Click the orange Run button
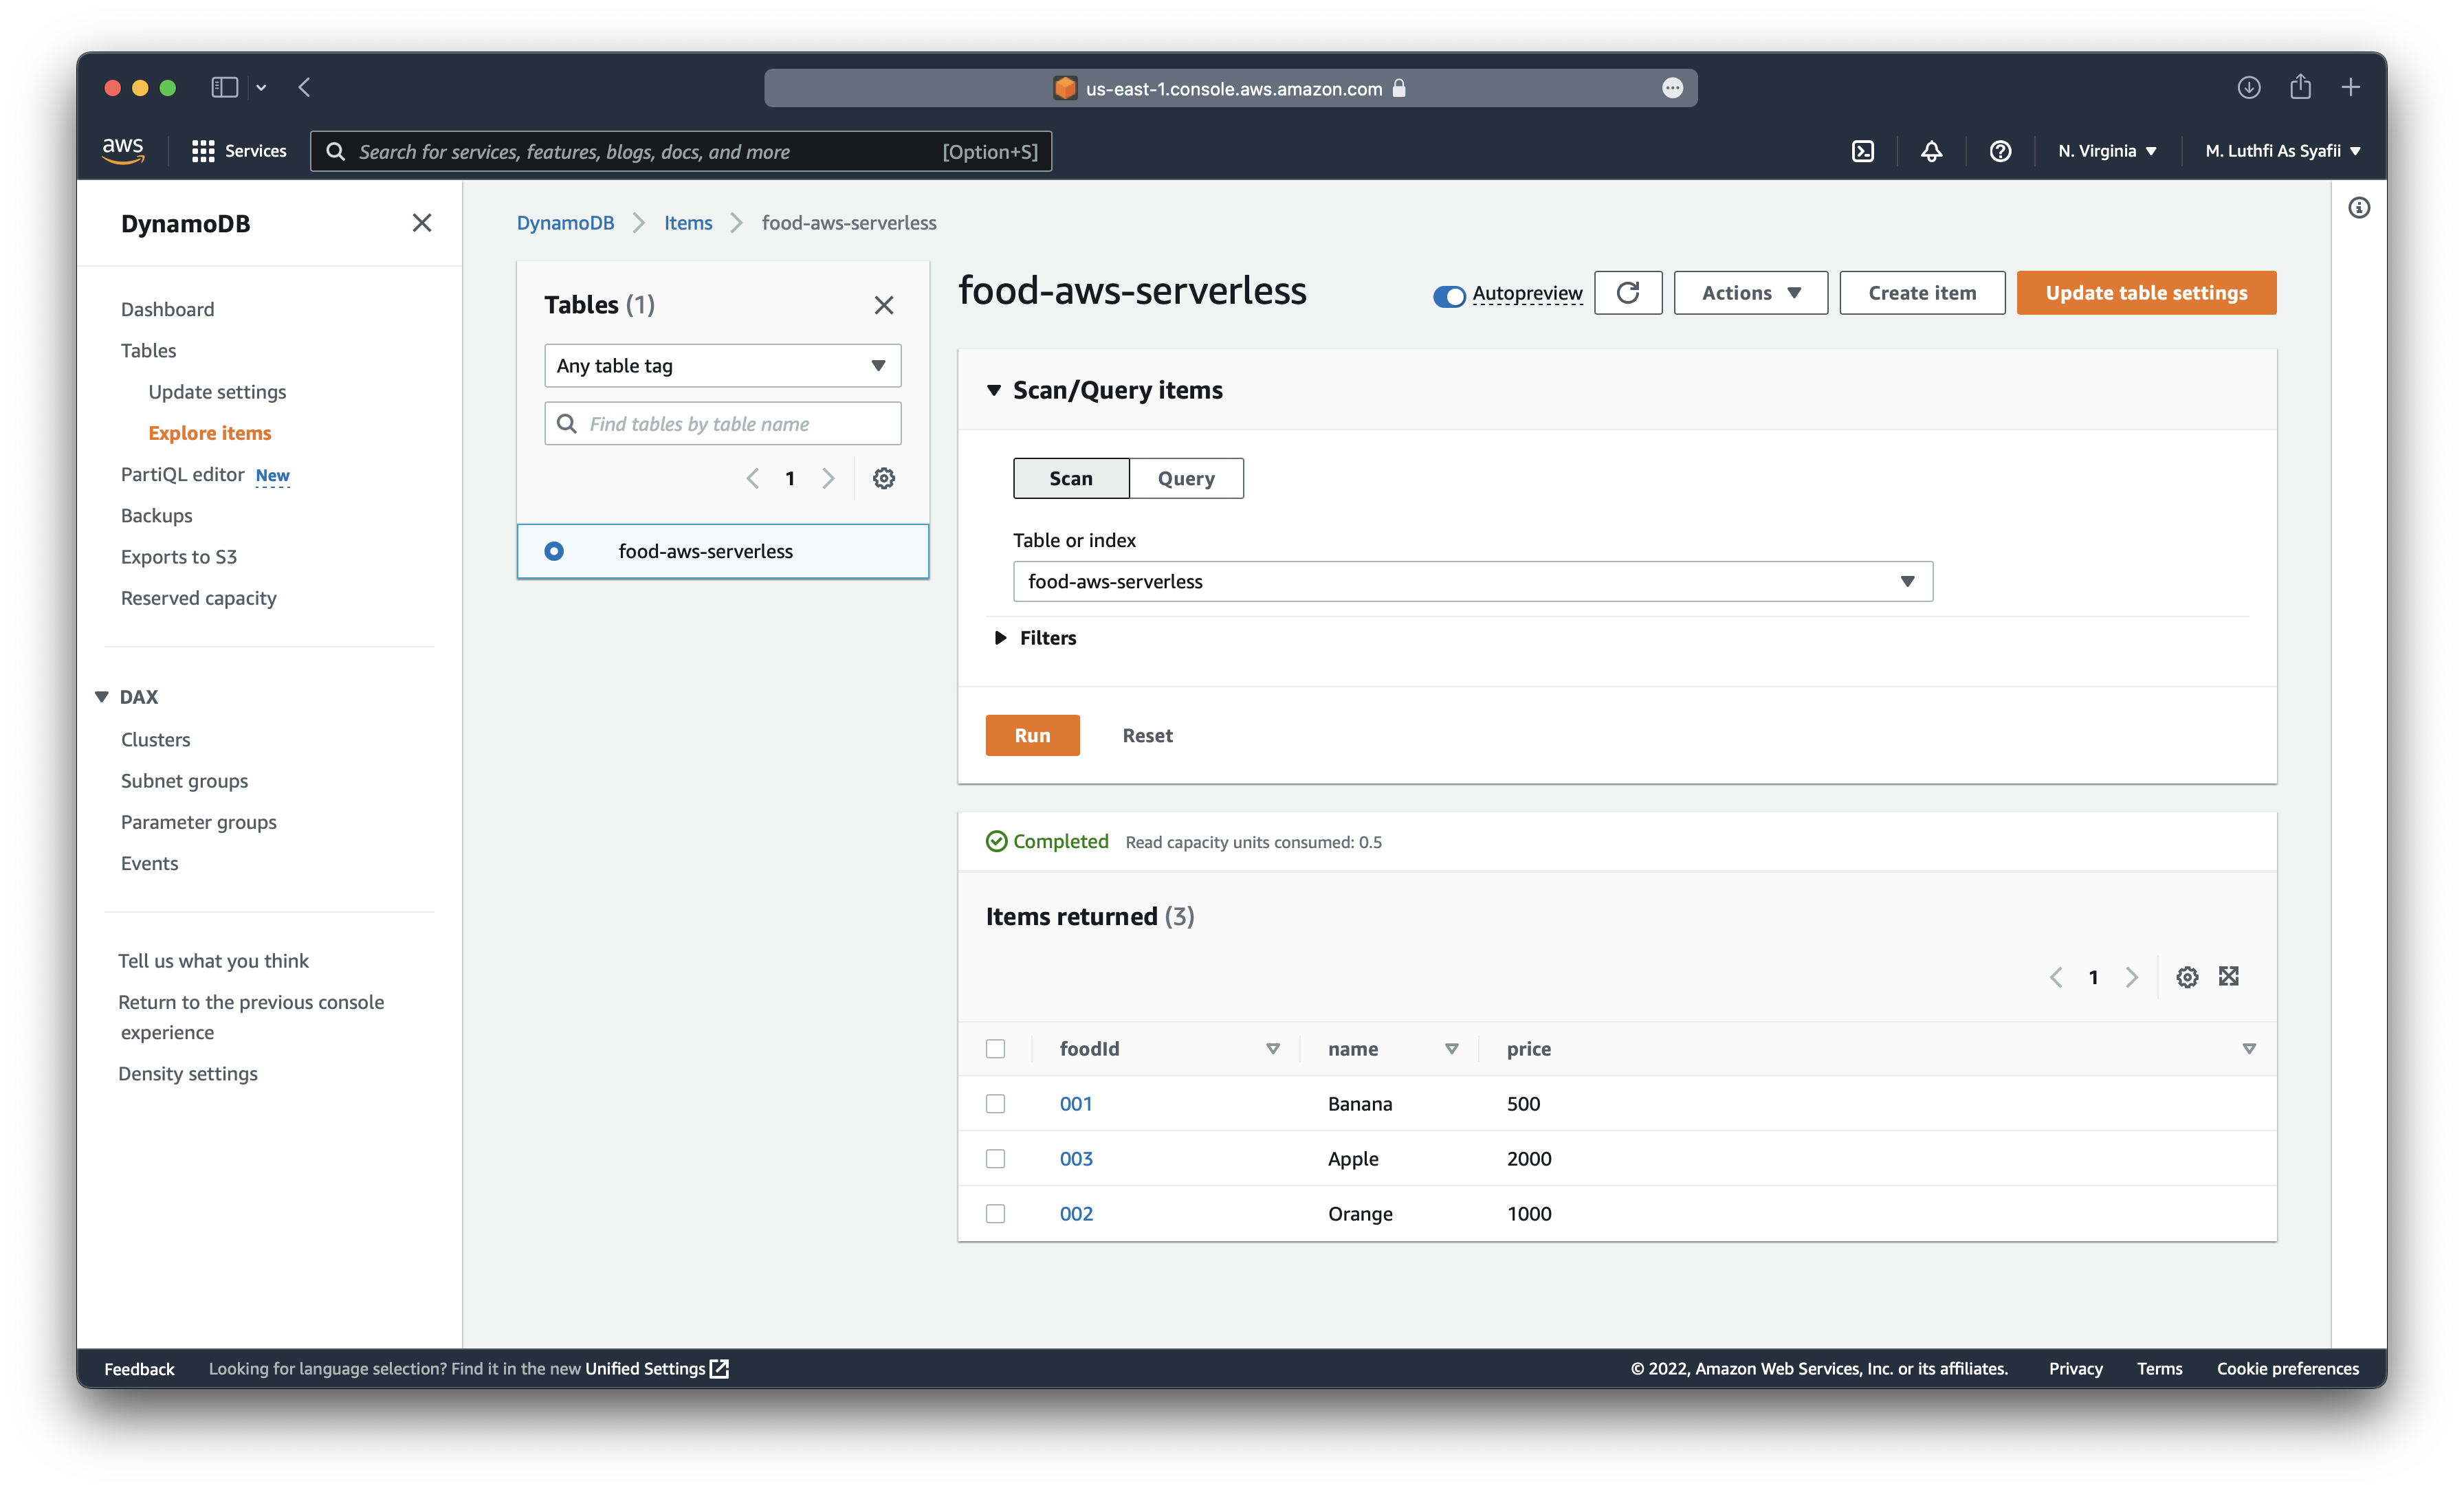 pyautogui.click(x=1032, y=735)
